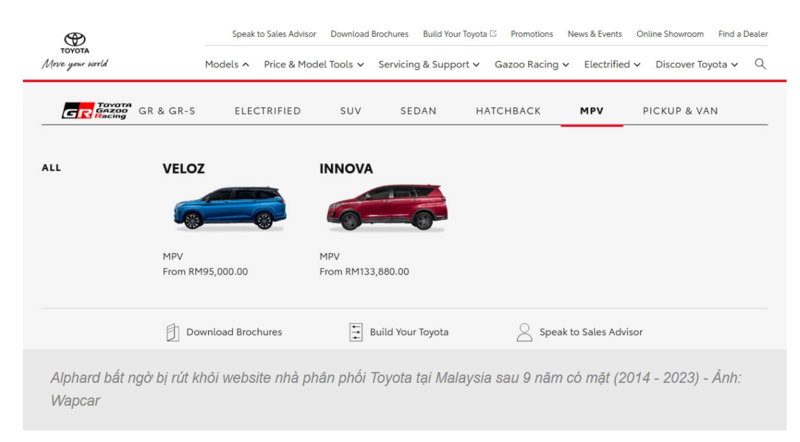
Task: Open Build Your Toyota top link
Action: pyautogui.click(x=455, y=34)
